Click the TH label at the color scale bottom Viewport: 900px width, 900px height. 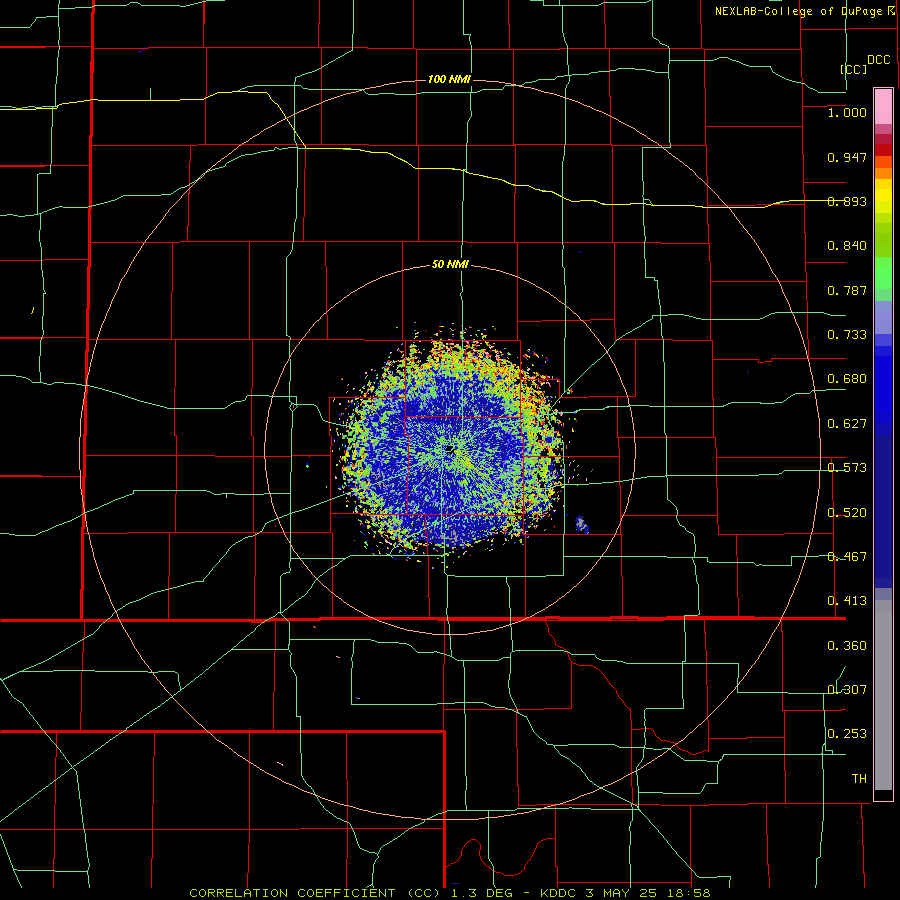pos(859,779)
